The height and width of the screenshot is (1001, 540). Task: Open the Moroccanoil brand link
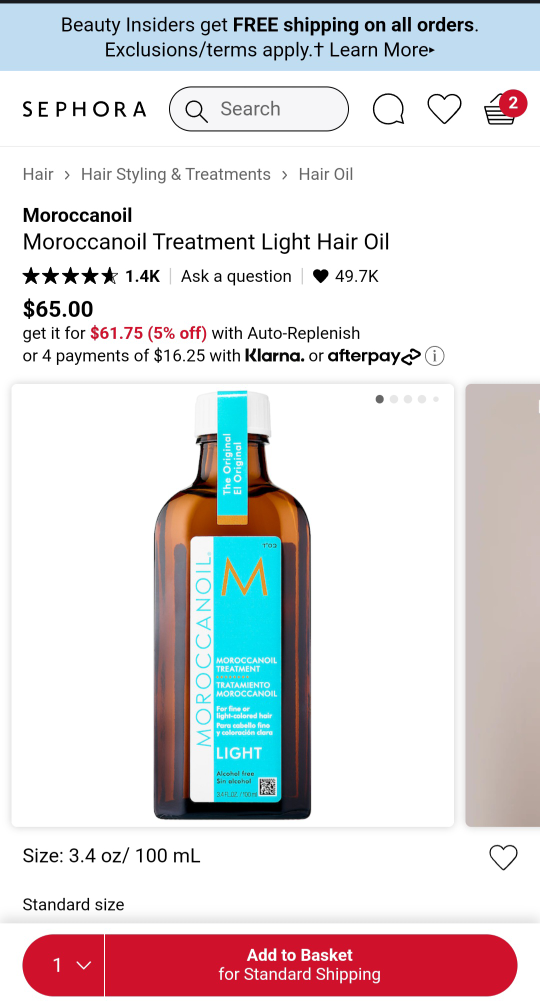click(x=77, y=215)
